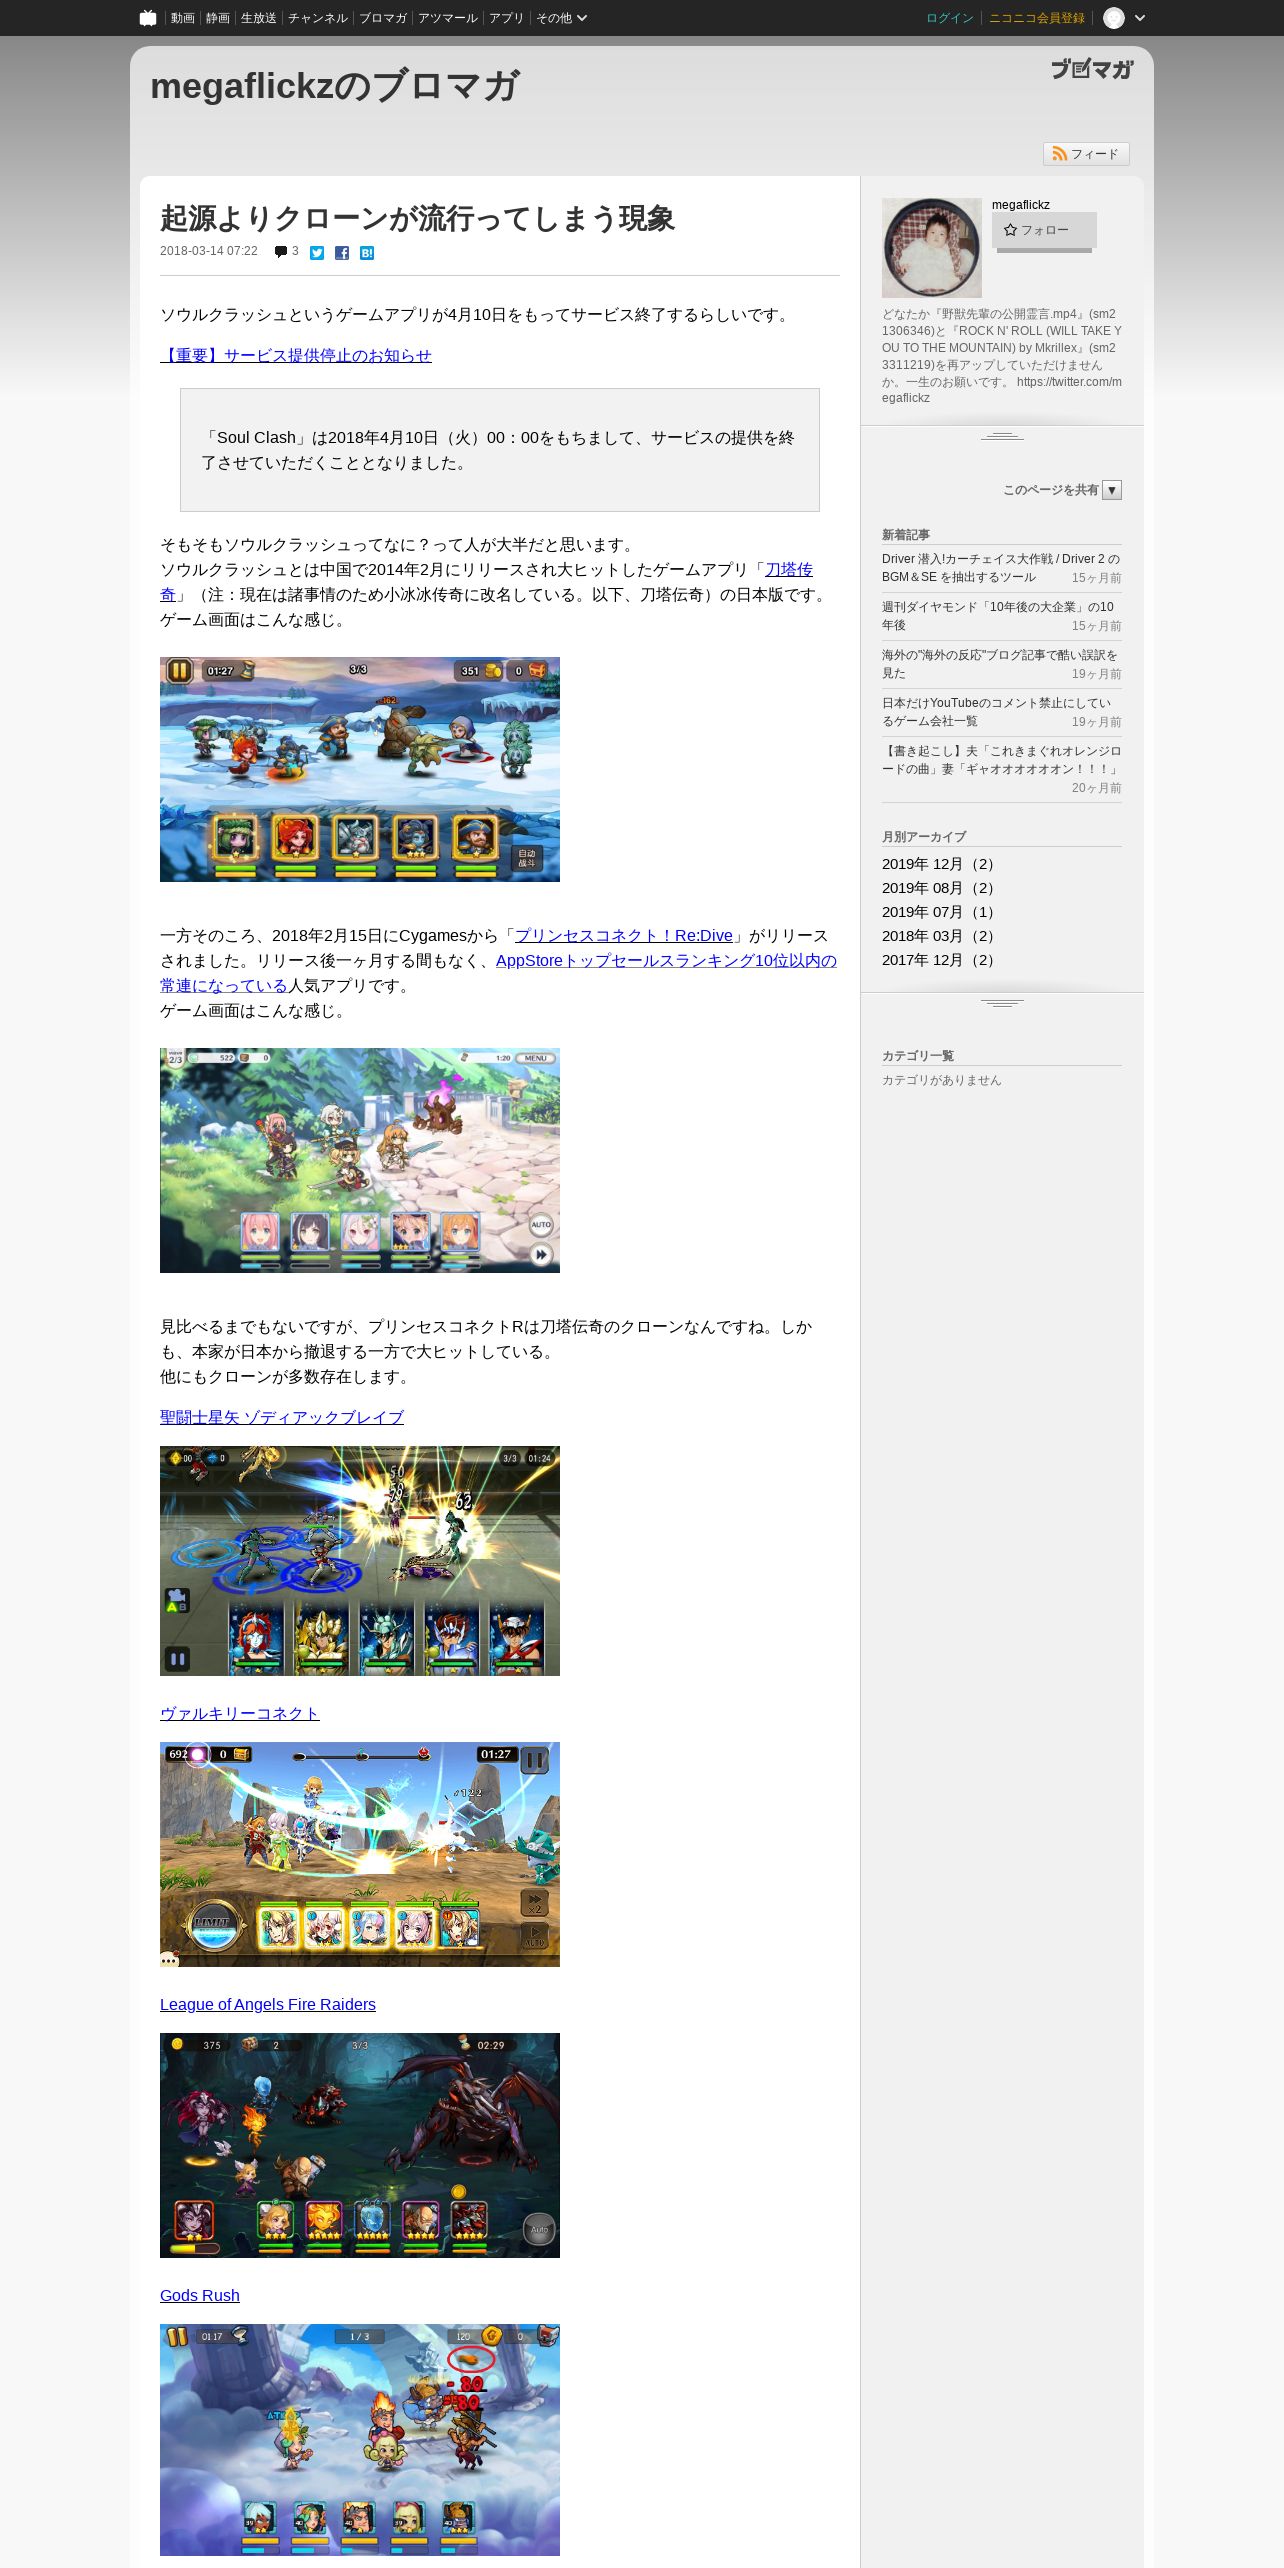
Task: Click the 新着記事 heading
Action: click(x=906, y=535)
